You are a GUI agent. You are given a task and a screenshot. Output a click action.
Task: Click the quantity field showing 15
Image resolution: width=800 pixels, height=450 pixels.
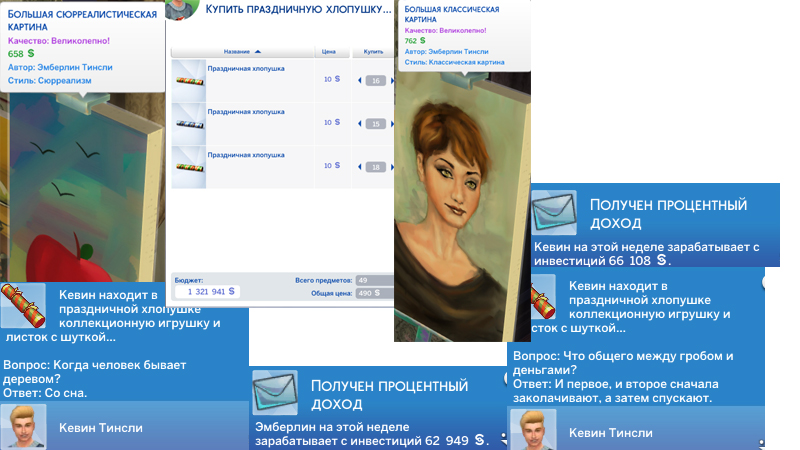(376, 123)
